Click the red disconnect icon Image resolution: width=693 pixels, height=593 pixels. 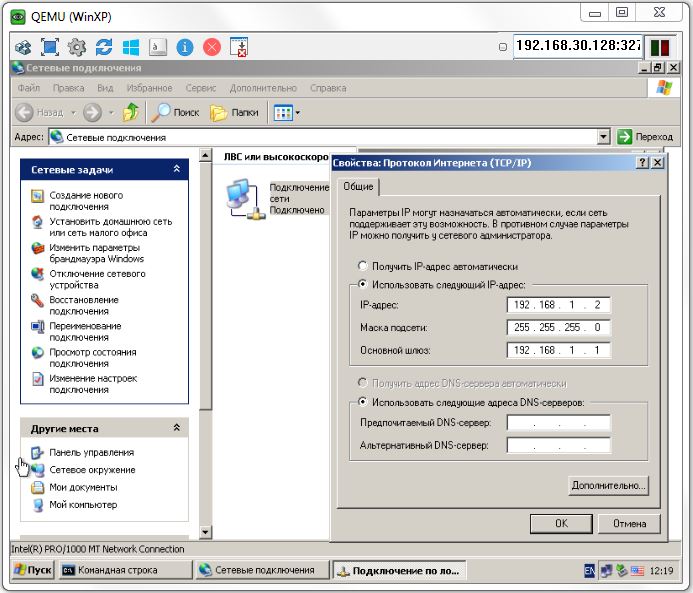212,47
